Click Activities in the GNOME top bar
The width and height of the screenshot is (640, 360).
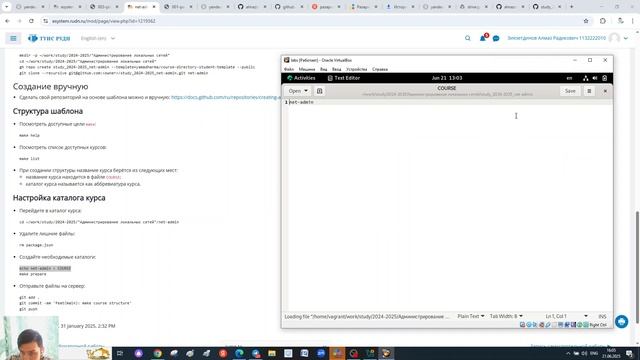[x=301, y=78]
